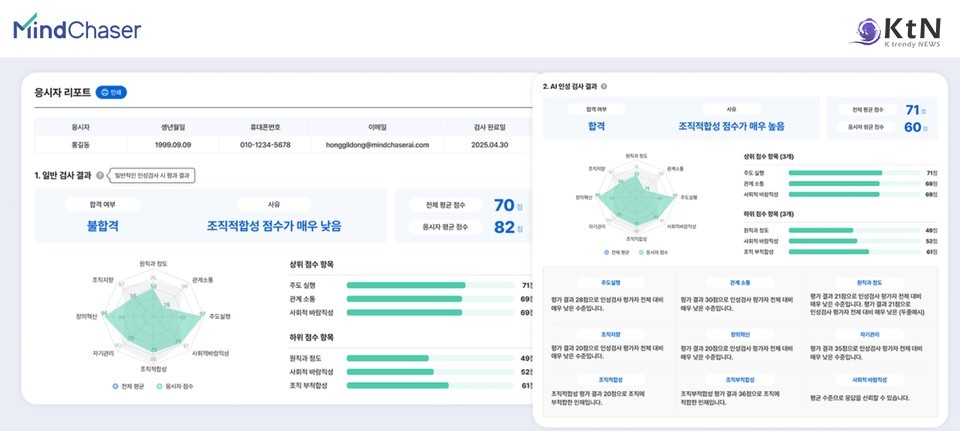
Task: Click the 응시자 column header
Action: pyautogui.click(x=80, y=127)
